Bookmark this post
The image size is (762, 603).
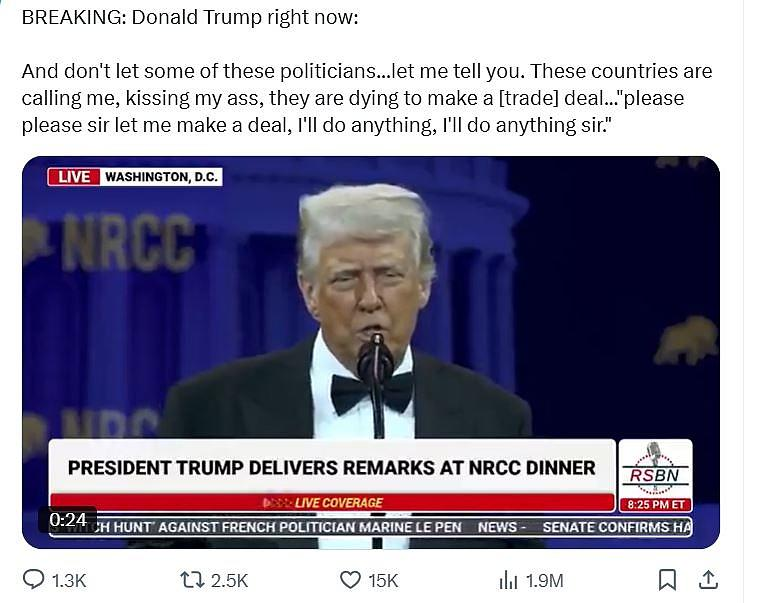point(667,580)
